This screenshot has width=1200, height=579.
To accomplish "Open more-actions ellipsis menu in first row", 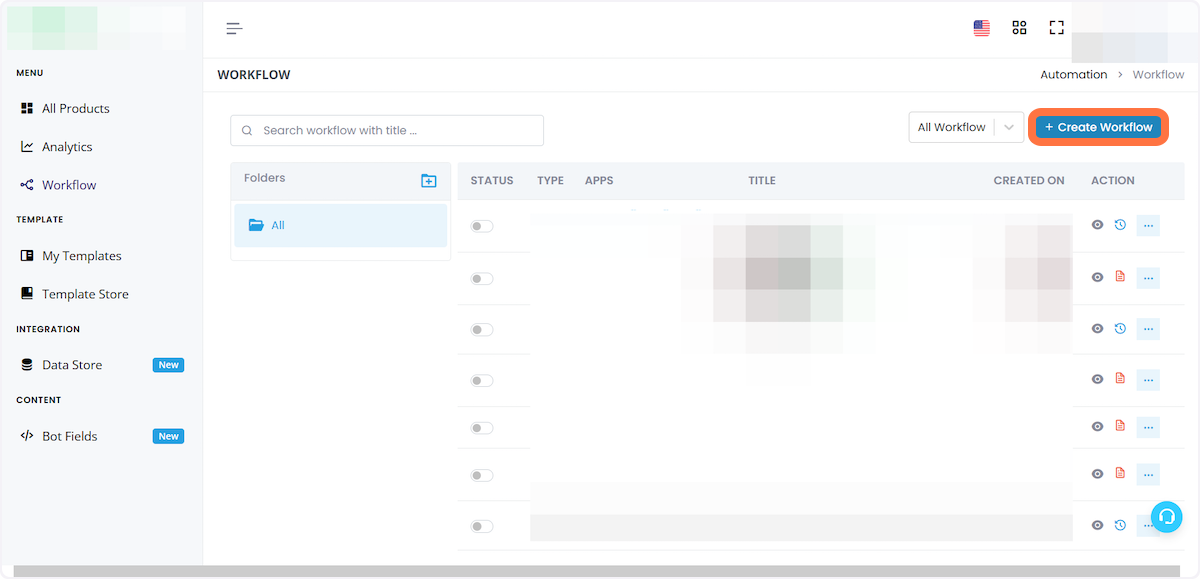I will click(x=1148, y=225).
